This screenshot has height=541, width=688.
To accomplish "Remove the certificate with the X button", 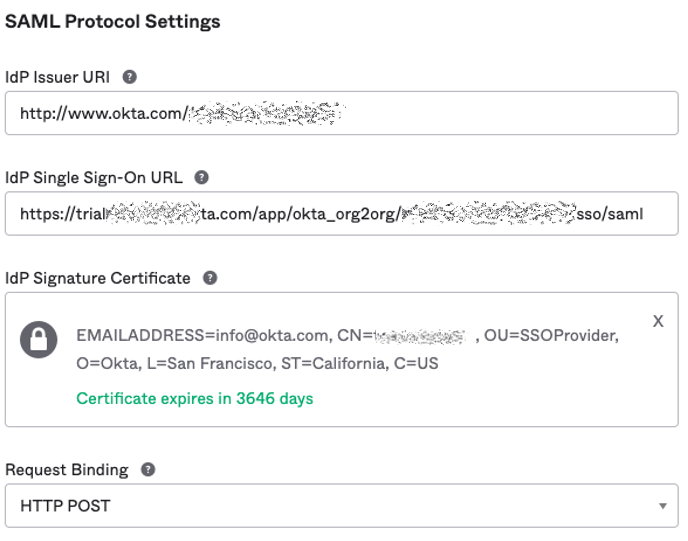I will pyautogui.click(x=658, y=321).
